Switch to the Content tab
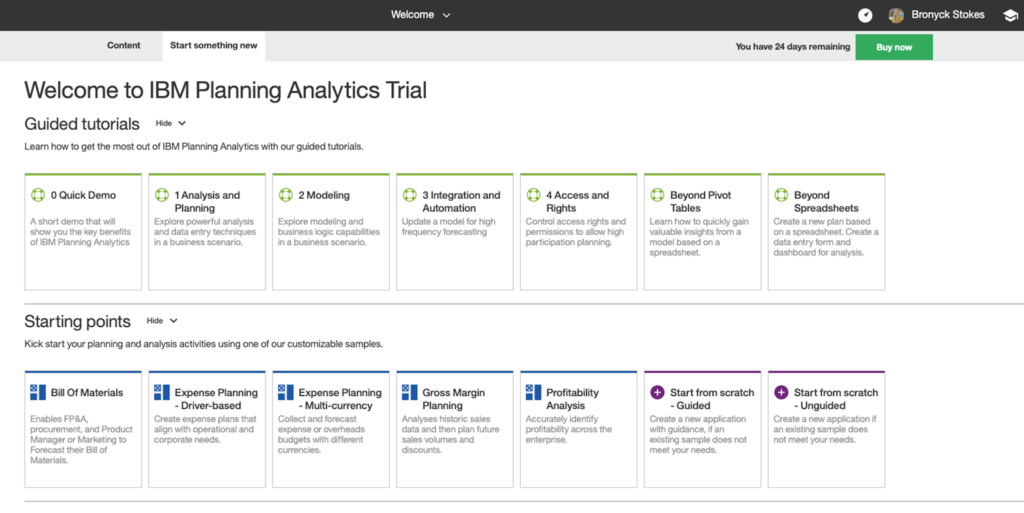This screenshot has height=513, width=1024. click(123, 46)
